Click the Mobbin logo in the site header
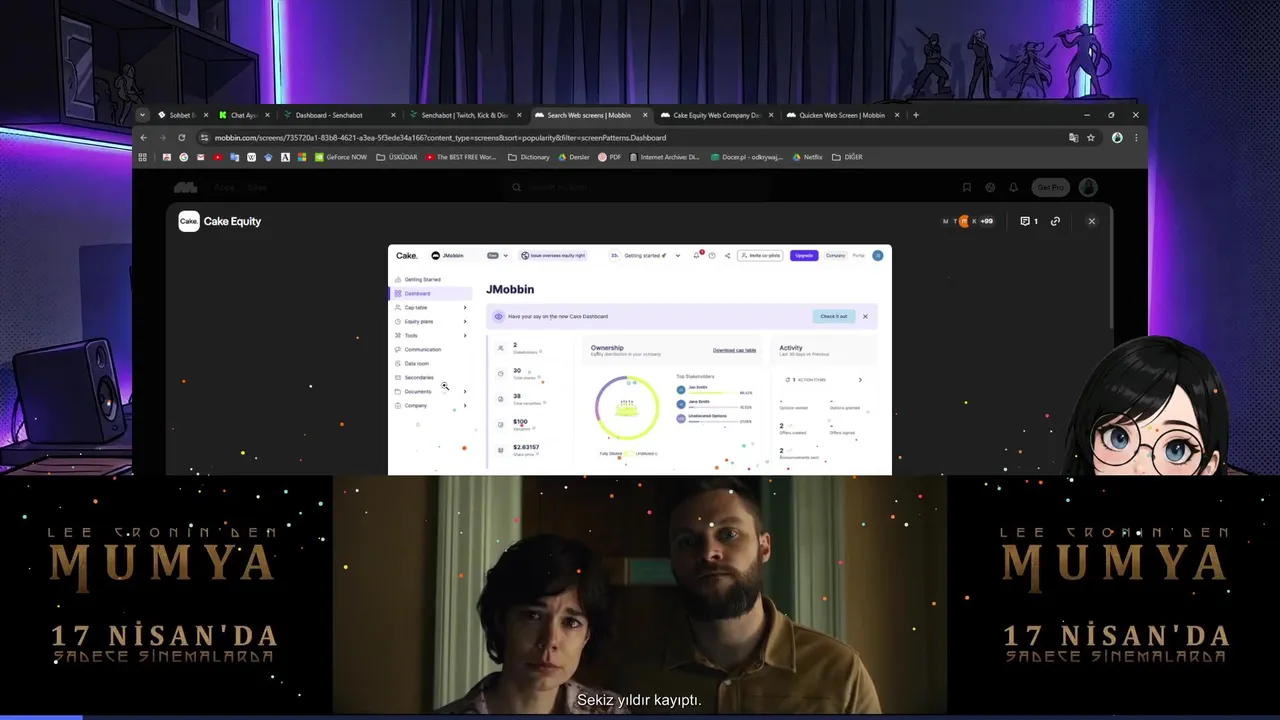The height and width of the screenshot is (720, 1280). coord(185,187)
